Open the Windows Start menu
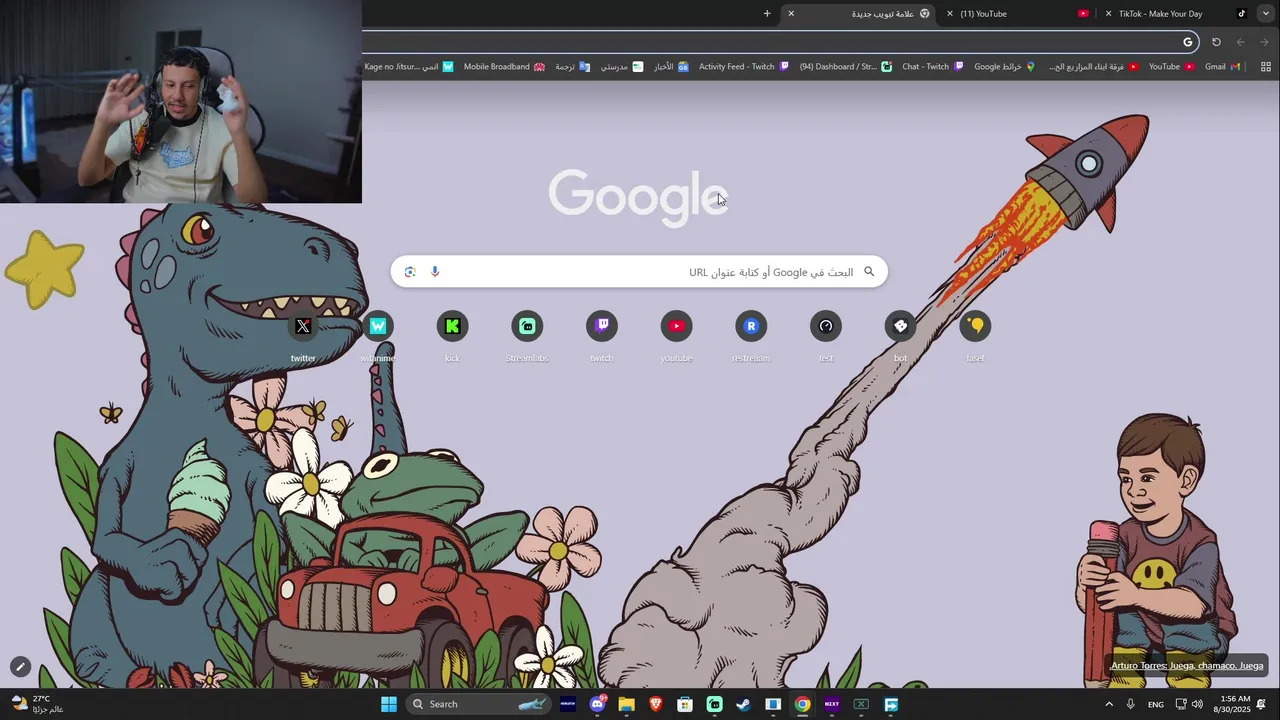Viewport: 1280px width, 720px height. (389, 704)
